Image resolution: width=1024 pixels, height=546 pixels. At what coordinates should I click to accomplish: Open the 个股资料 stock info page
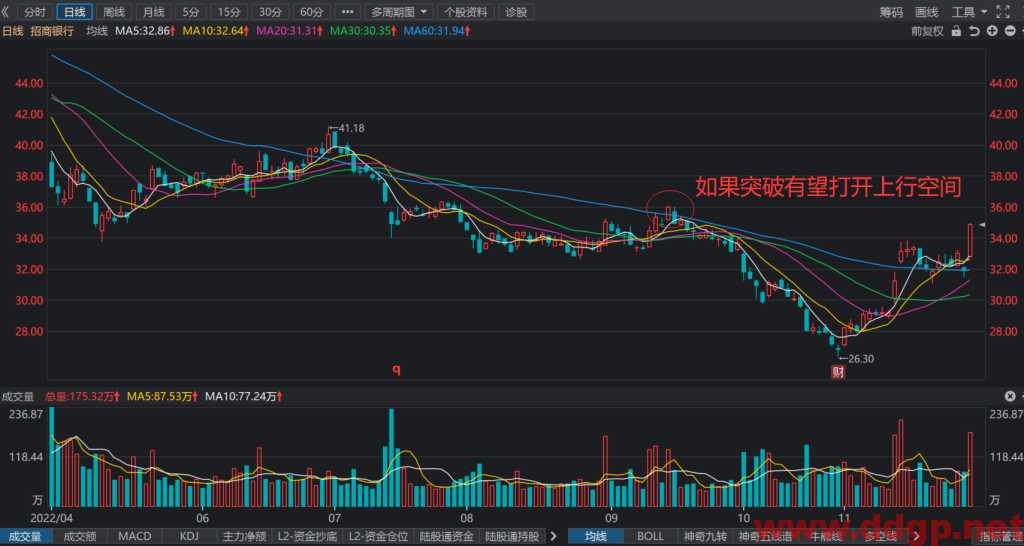pyautogui.click(x=466, y=12)
